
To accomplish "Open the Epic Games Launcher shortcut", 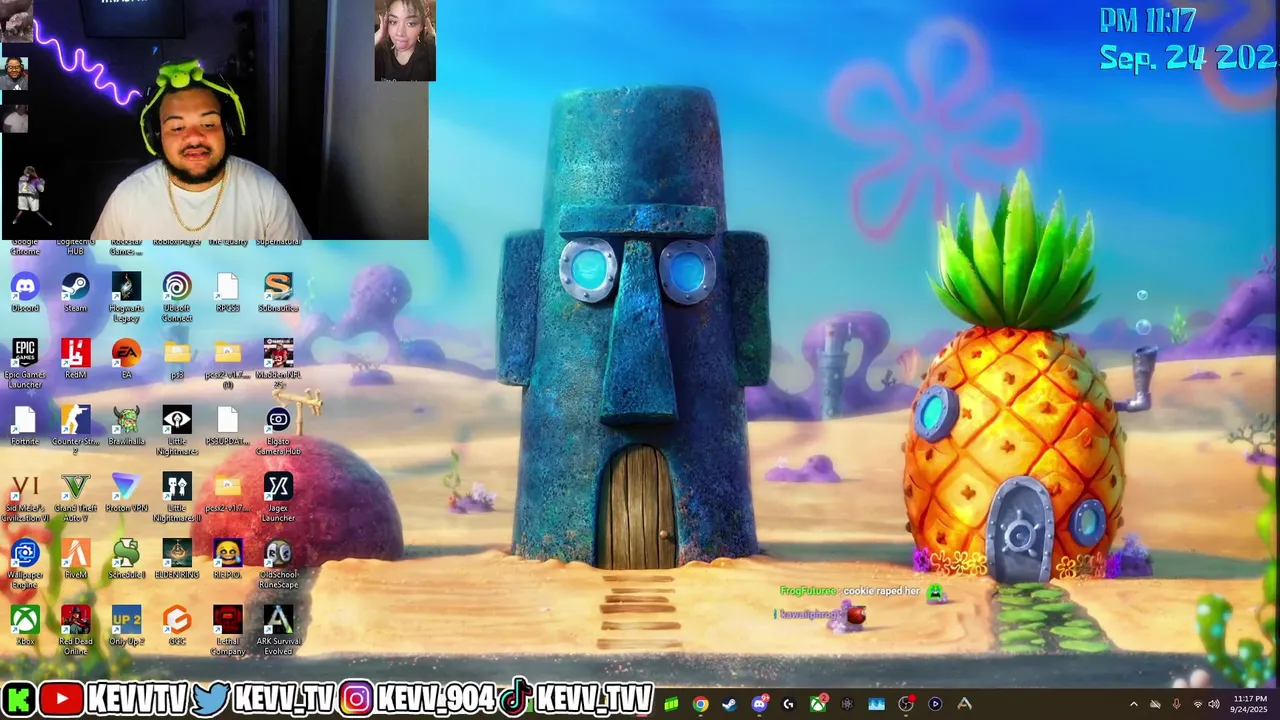I will click(x=25, y=364).
